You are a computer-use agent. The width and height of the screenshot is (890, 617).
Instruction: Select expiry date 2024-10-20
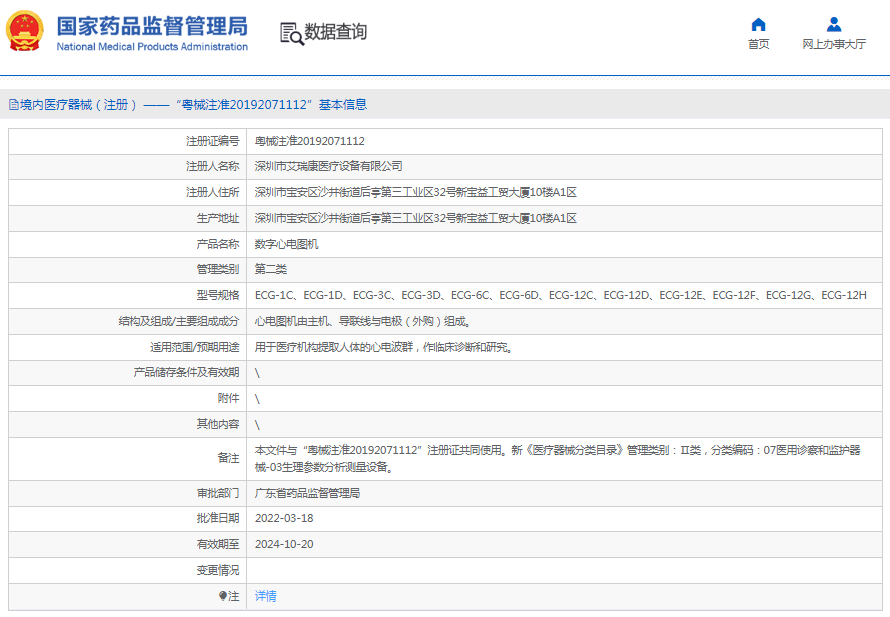[284, 544]
